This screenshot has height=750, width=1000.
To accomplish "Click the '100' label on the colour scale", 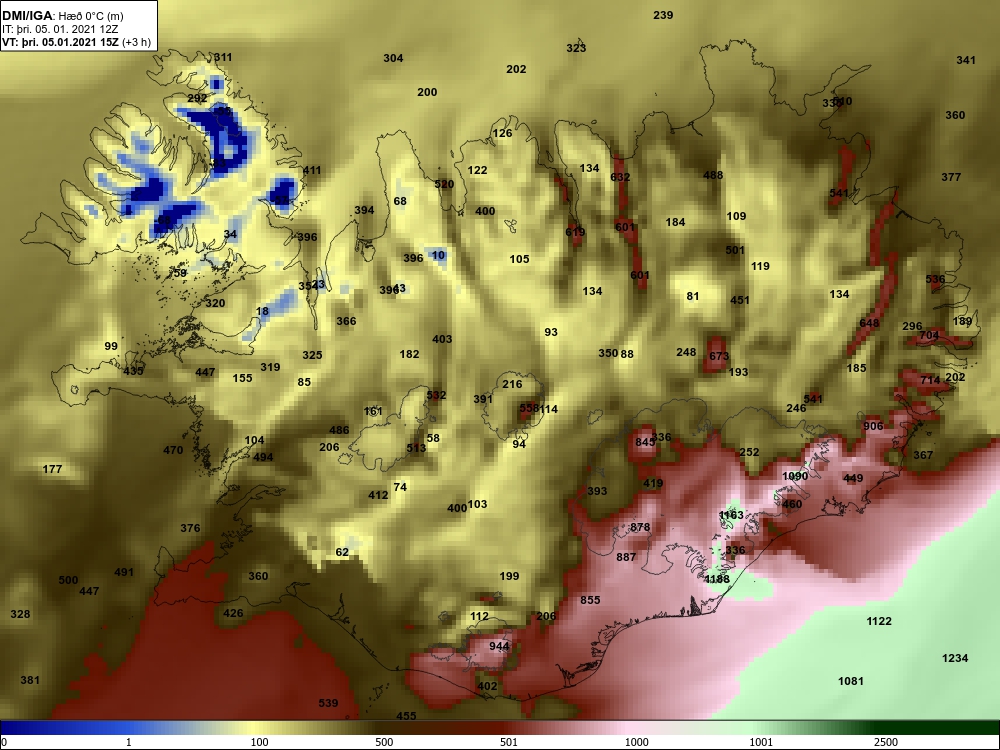I will [259, 742].
